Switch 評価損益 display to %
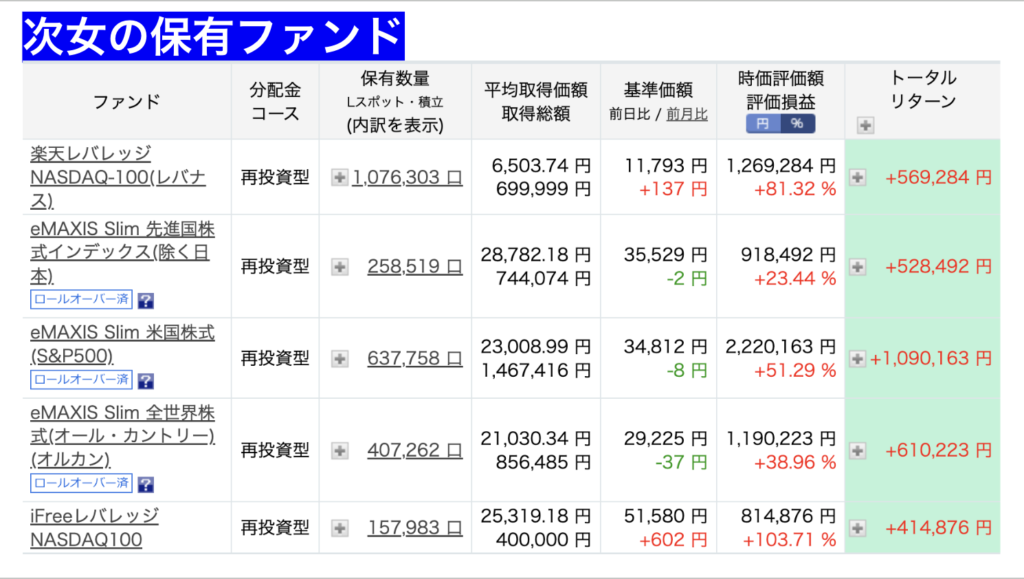The width and height of the screenshot is (1024, 579). [797, 124]
